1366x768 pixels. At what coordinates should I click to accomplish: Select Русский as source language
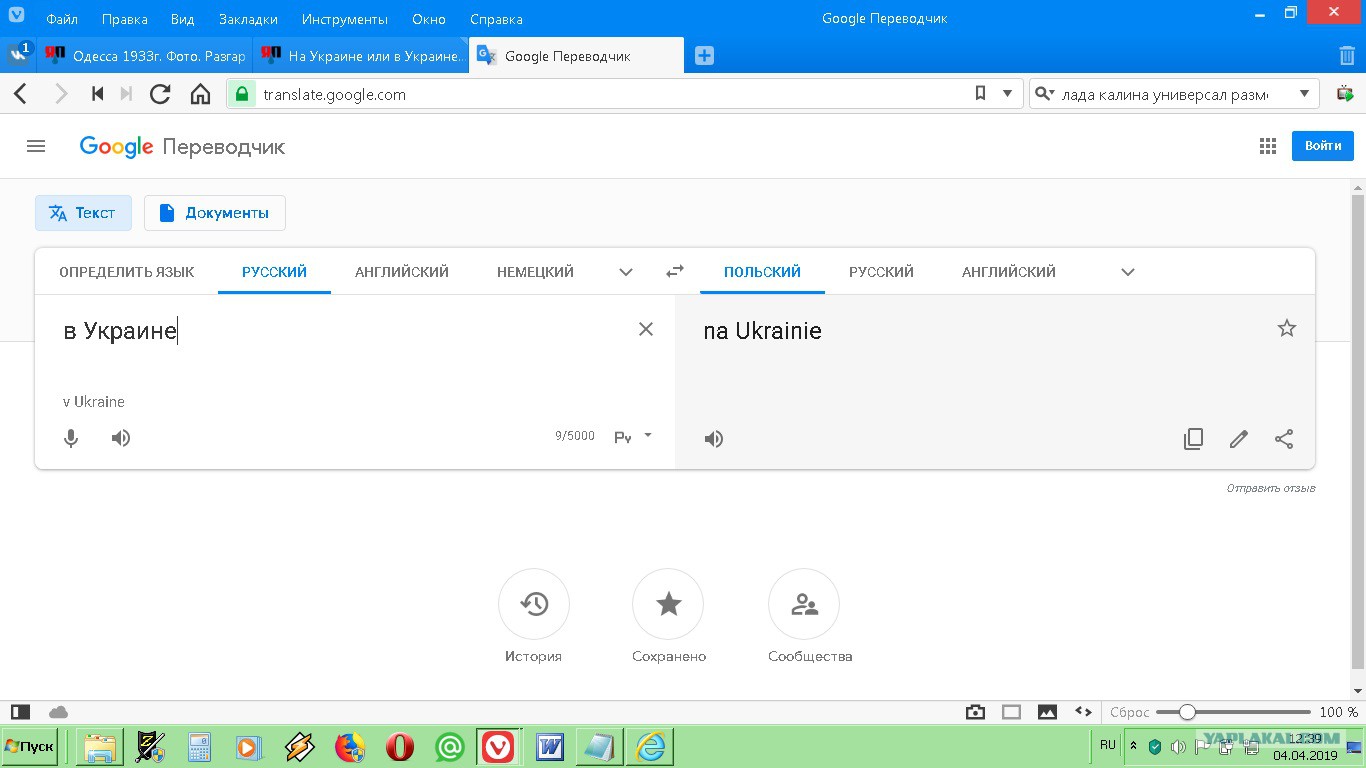pos(274,272)
